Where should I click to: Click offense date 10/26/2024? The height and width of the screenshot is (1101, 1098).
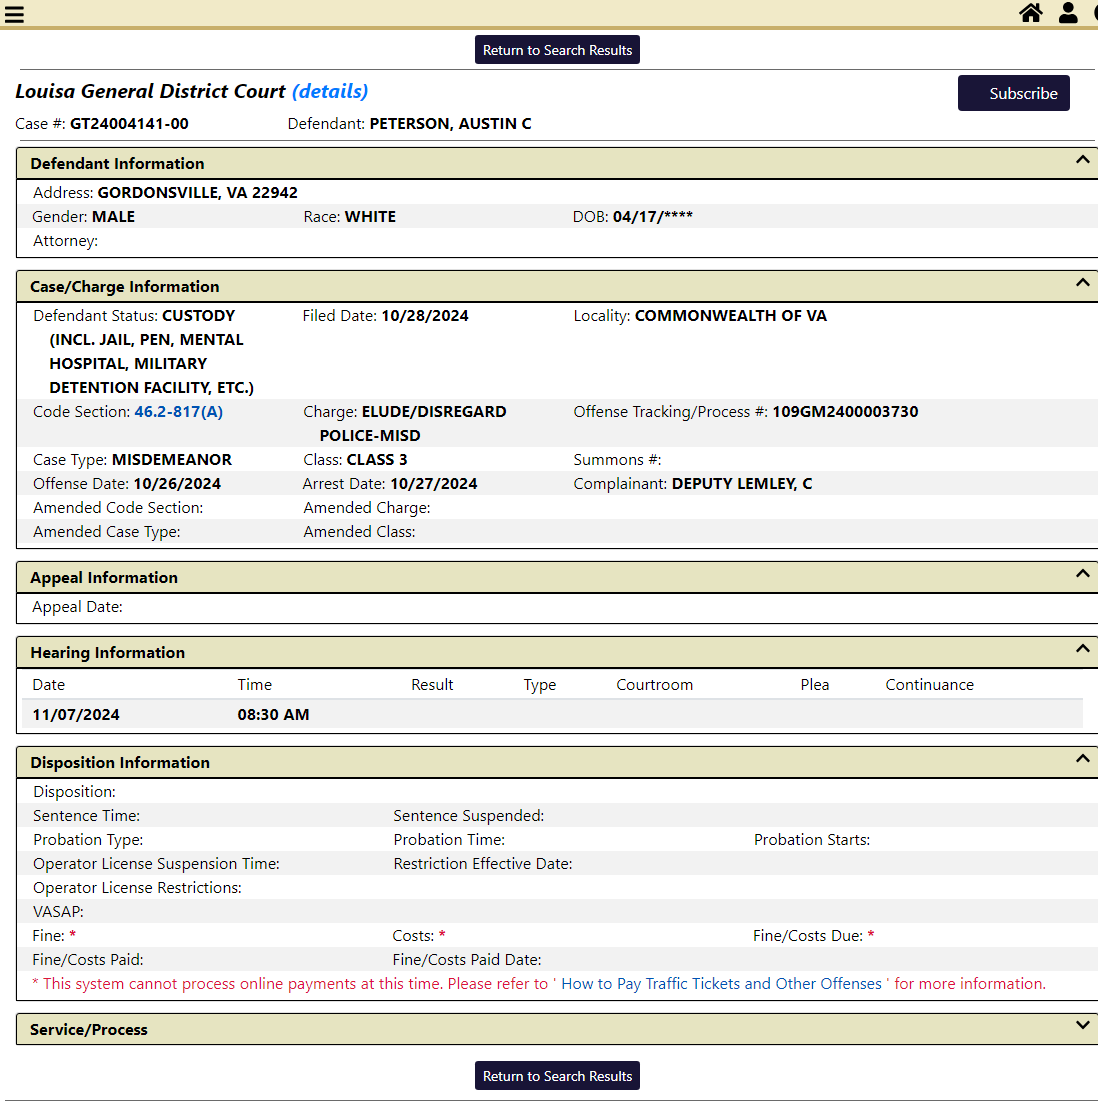pos(177,484)
